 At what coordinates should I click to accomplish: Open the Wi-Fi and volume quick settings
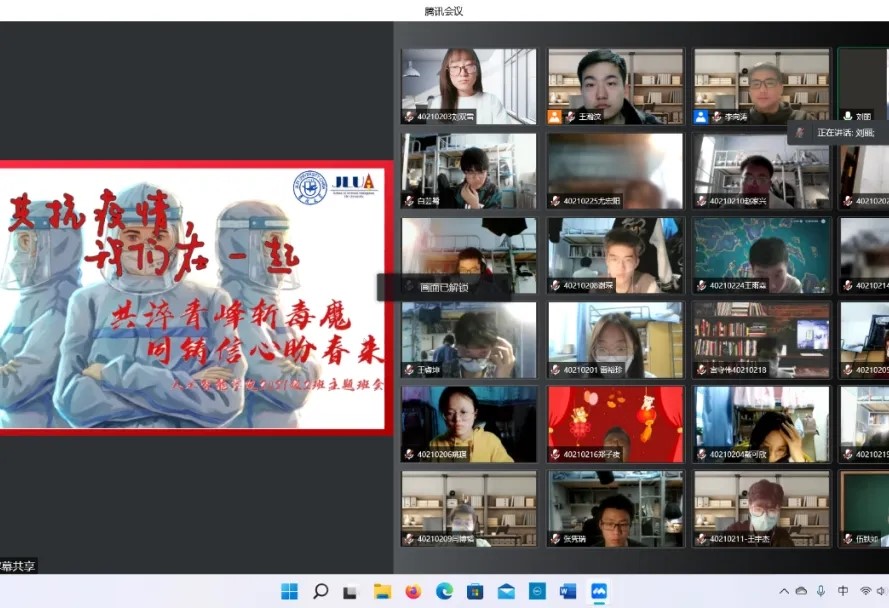click(866, 591)
